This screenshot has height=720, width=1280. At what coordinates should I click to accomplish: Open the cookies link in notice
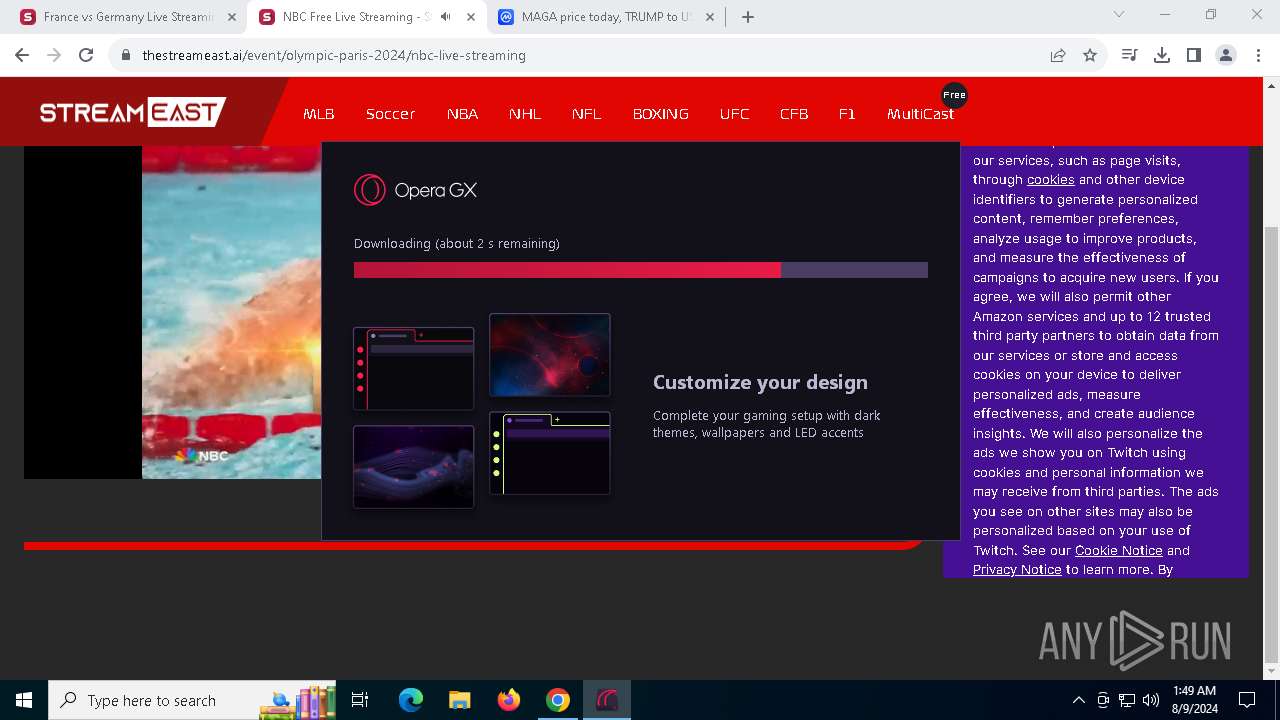point(1050,180)
